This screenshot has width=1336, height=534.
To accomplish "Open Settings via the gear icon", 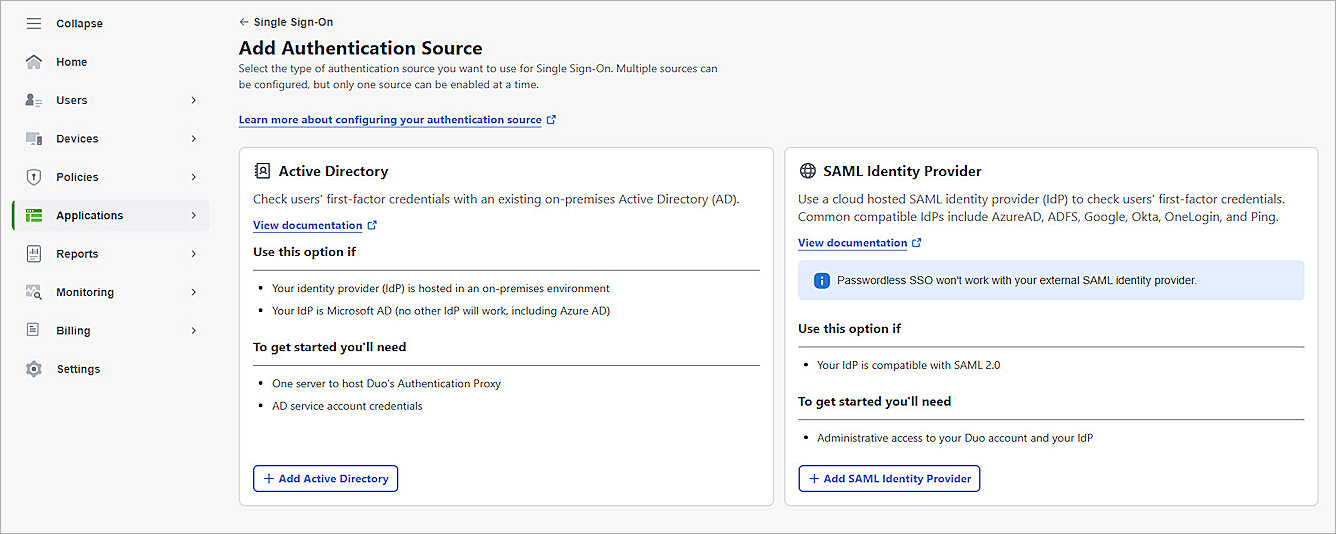I will [34, 369].
